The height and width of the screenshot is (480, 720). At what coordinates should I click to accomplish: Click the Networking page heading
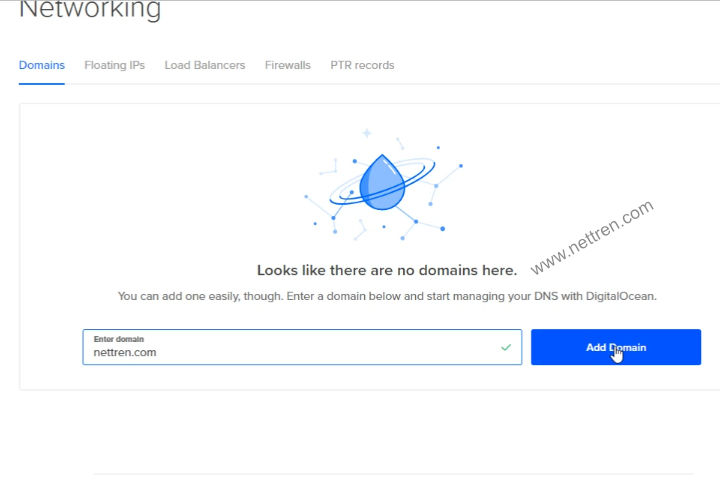pos(90,10)
